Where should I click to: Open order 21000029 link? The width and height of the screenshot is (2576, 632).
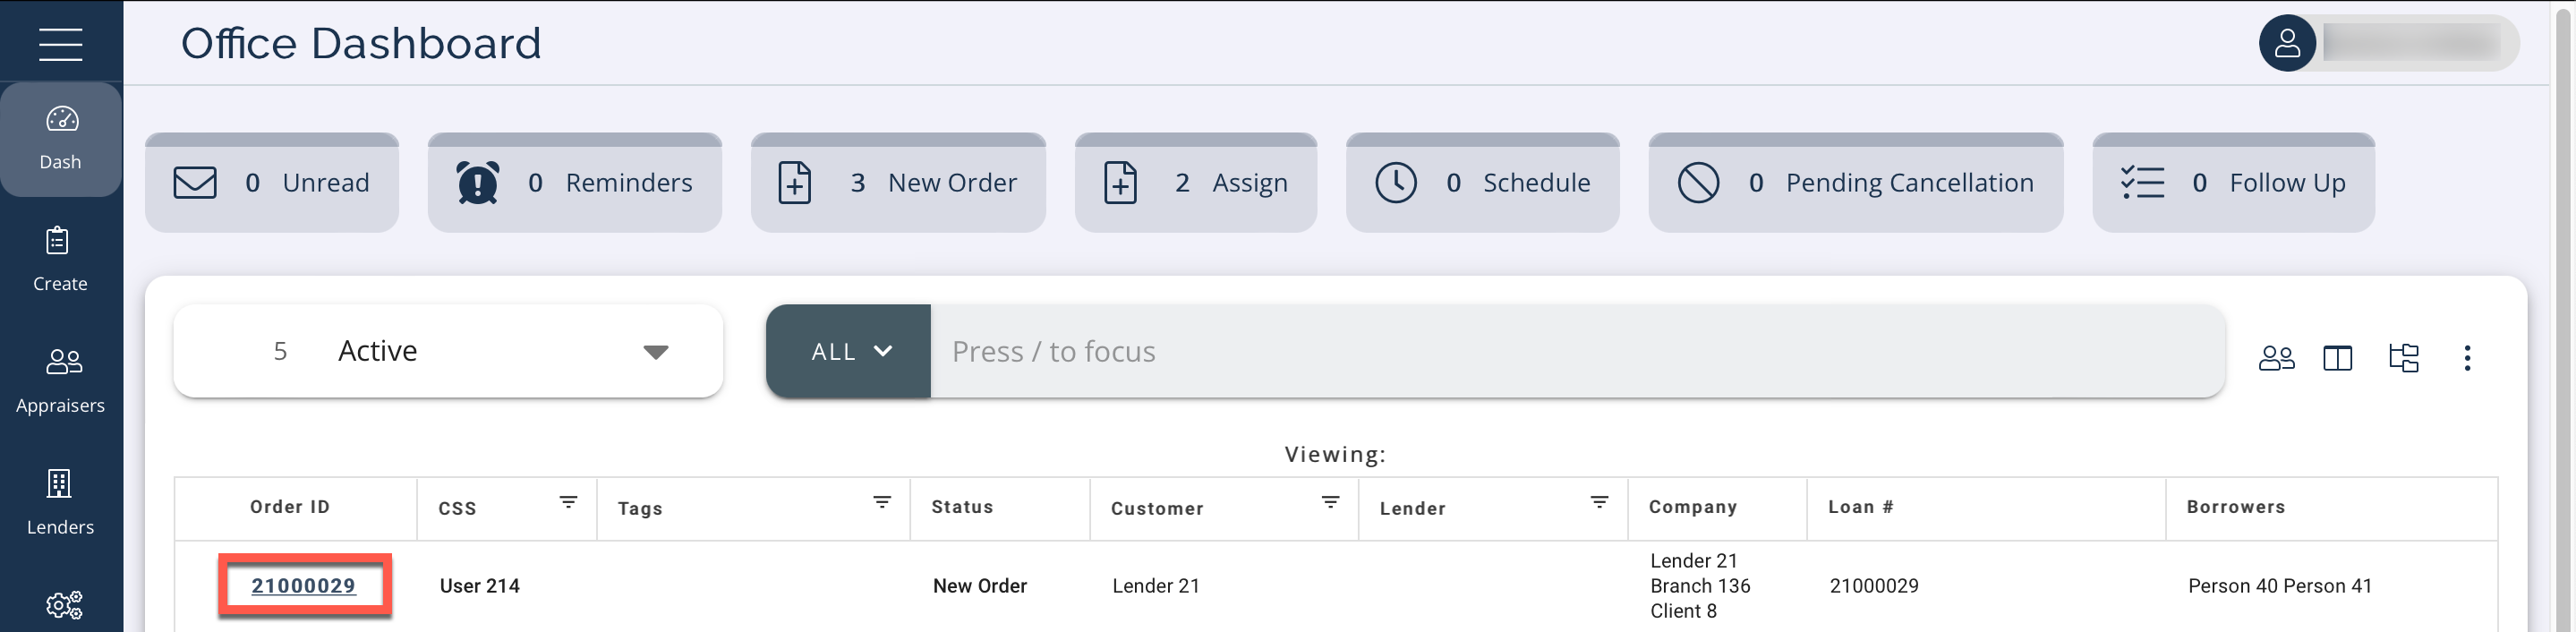coord(303,586)
